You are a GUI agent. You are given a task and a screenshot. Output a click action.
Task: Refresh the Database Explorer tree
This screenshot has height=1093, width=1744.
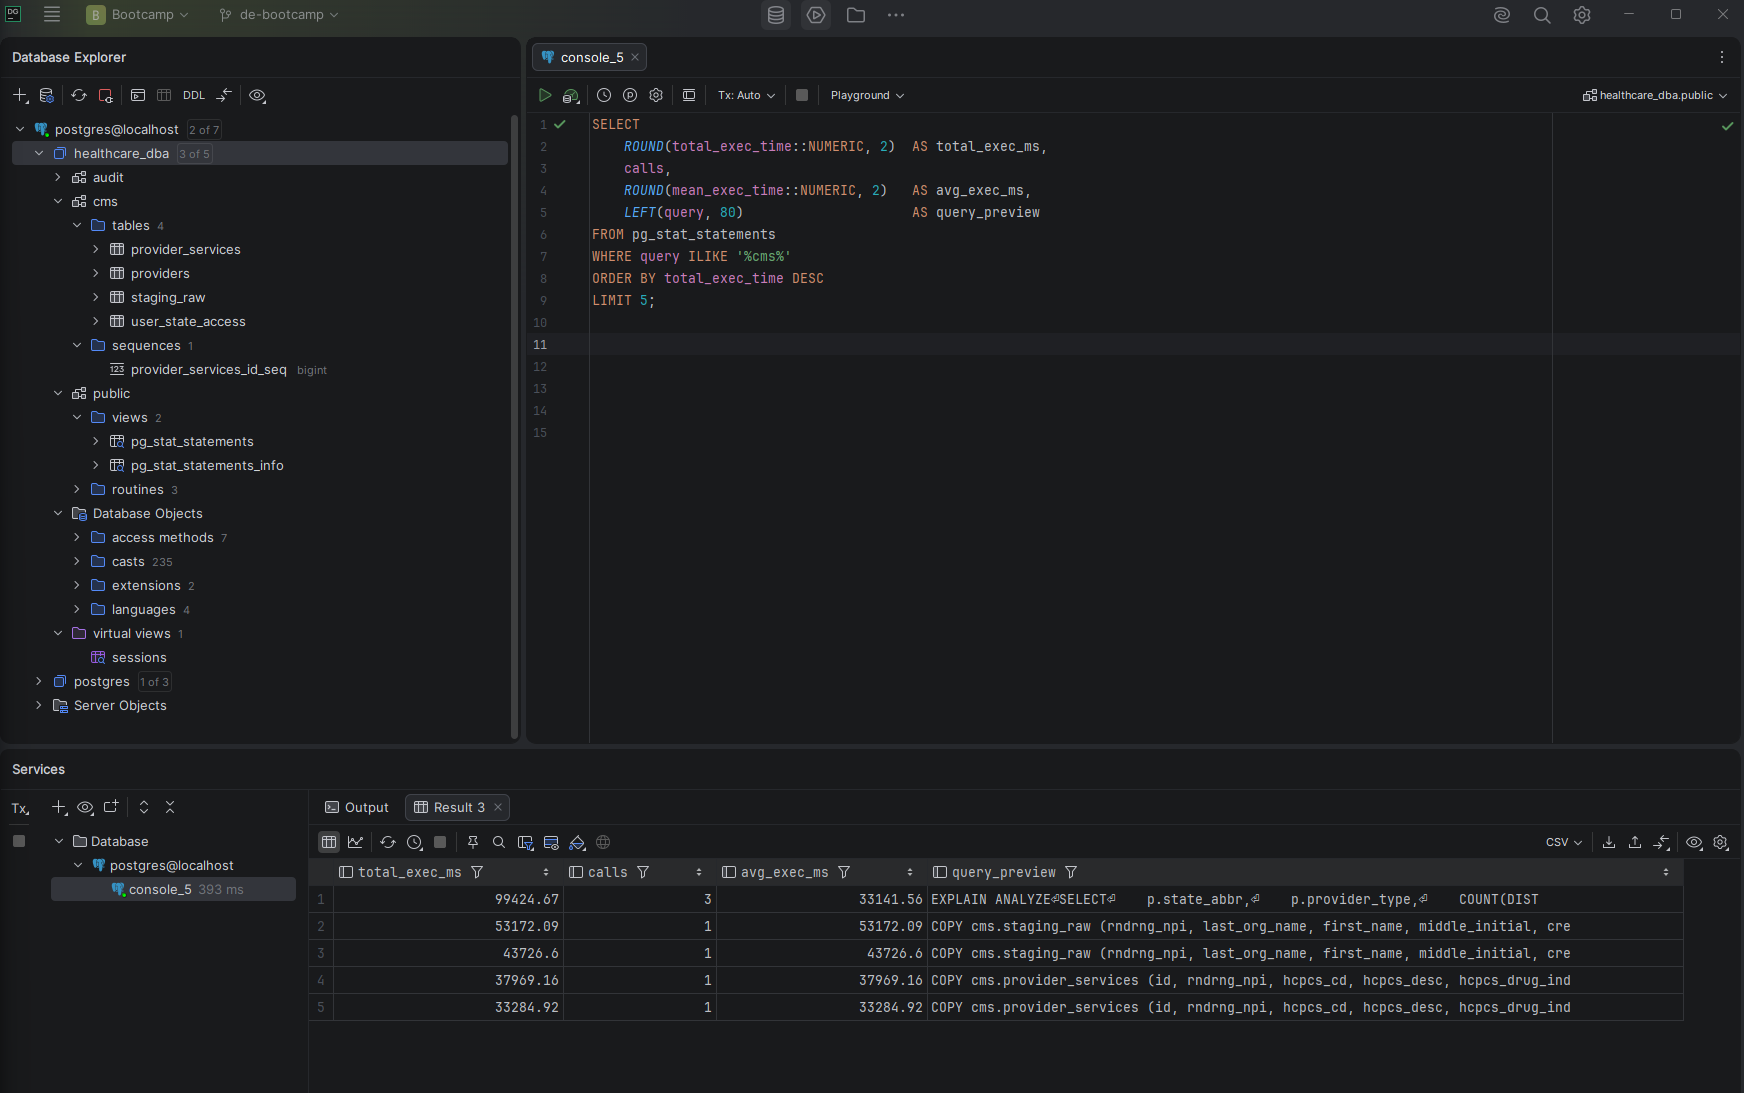[x=79, y=95]
